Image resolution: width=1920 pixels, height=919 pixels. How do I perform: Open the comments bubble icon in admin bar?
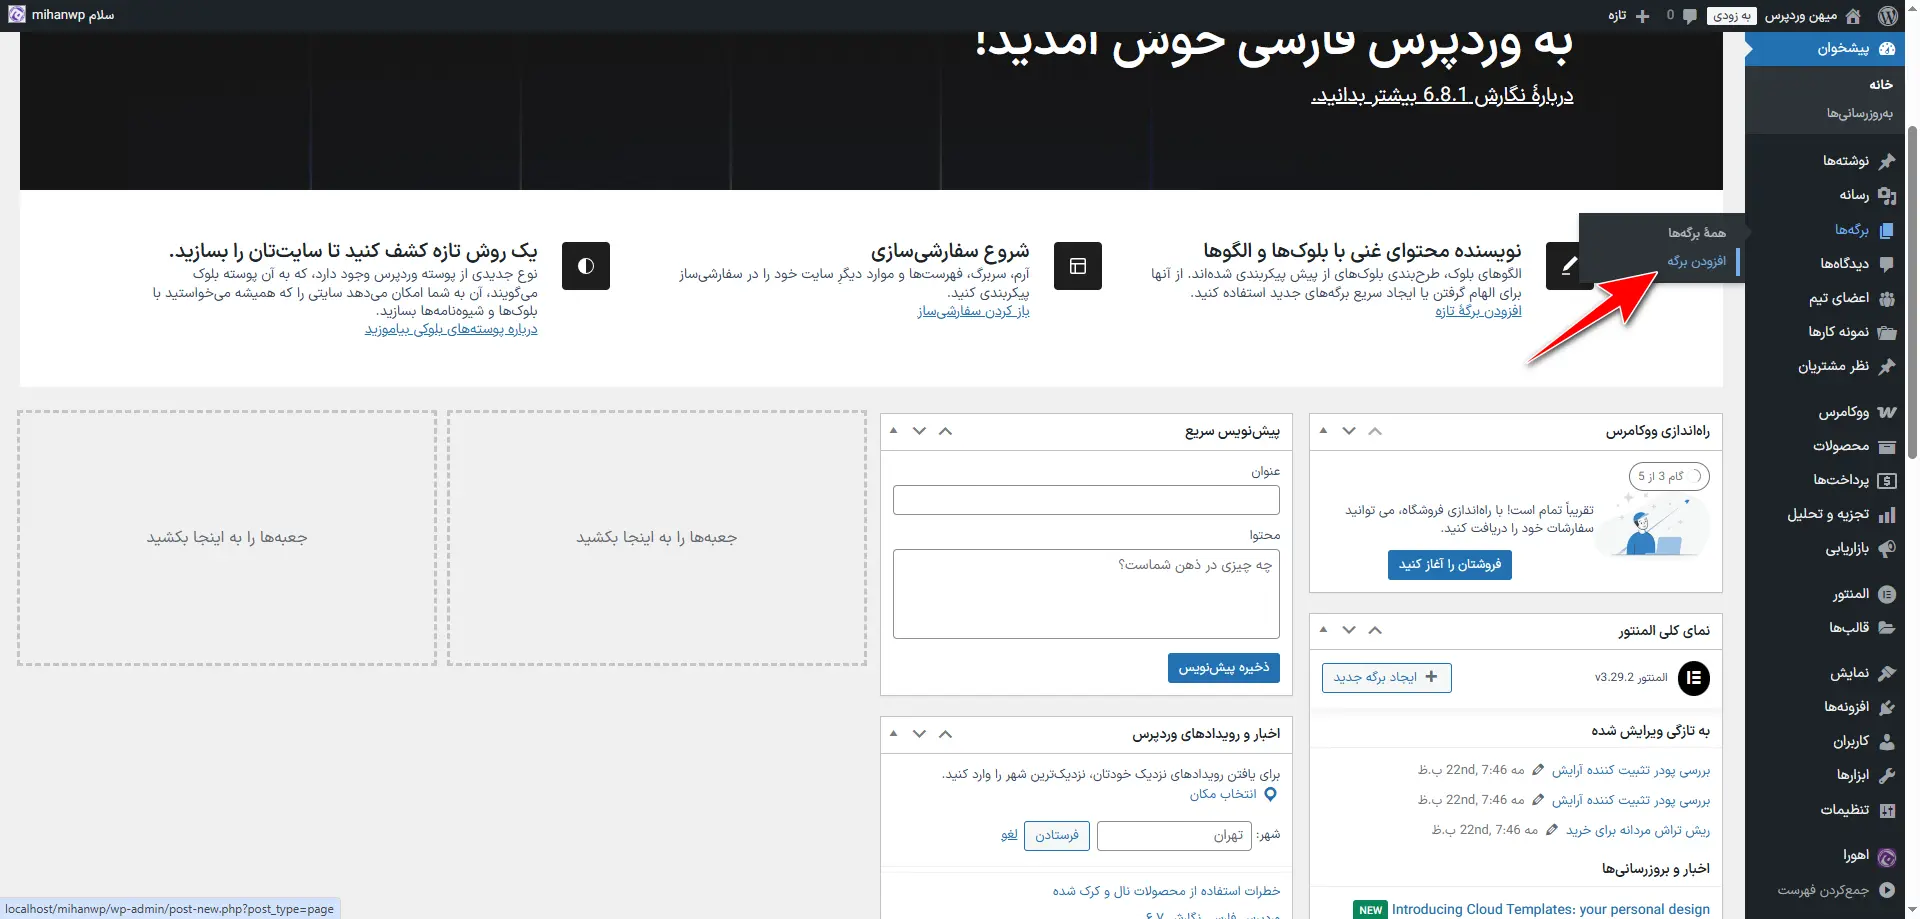click(x=1688, y=15)
